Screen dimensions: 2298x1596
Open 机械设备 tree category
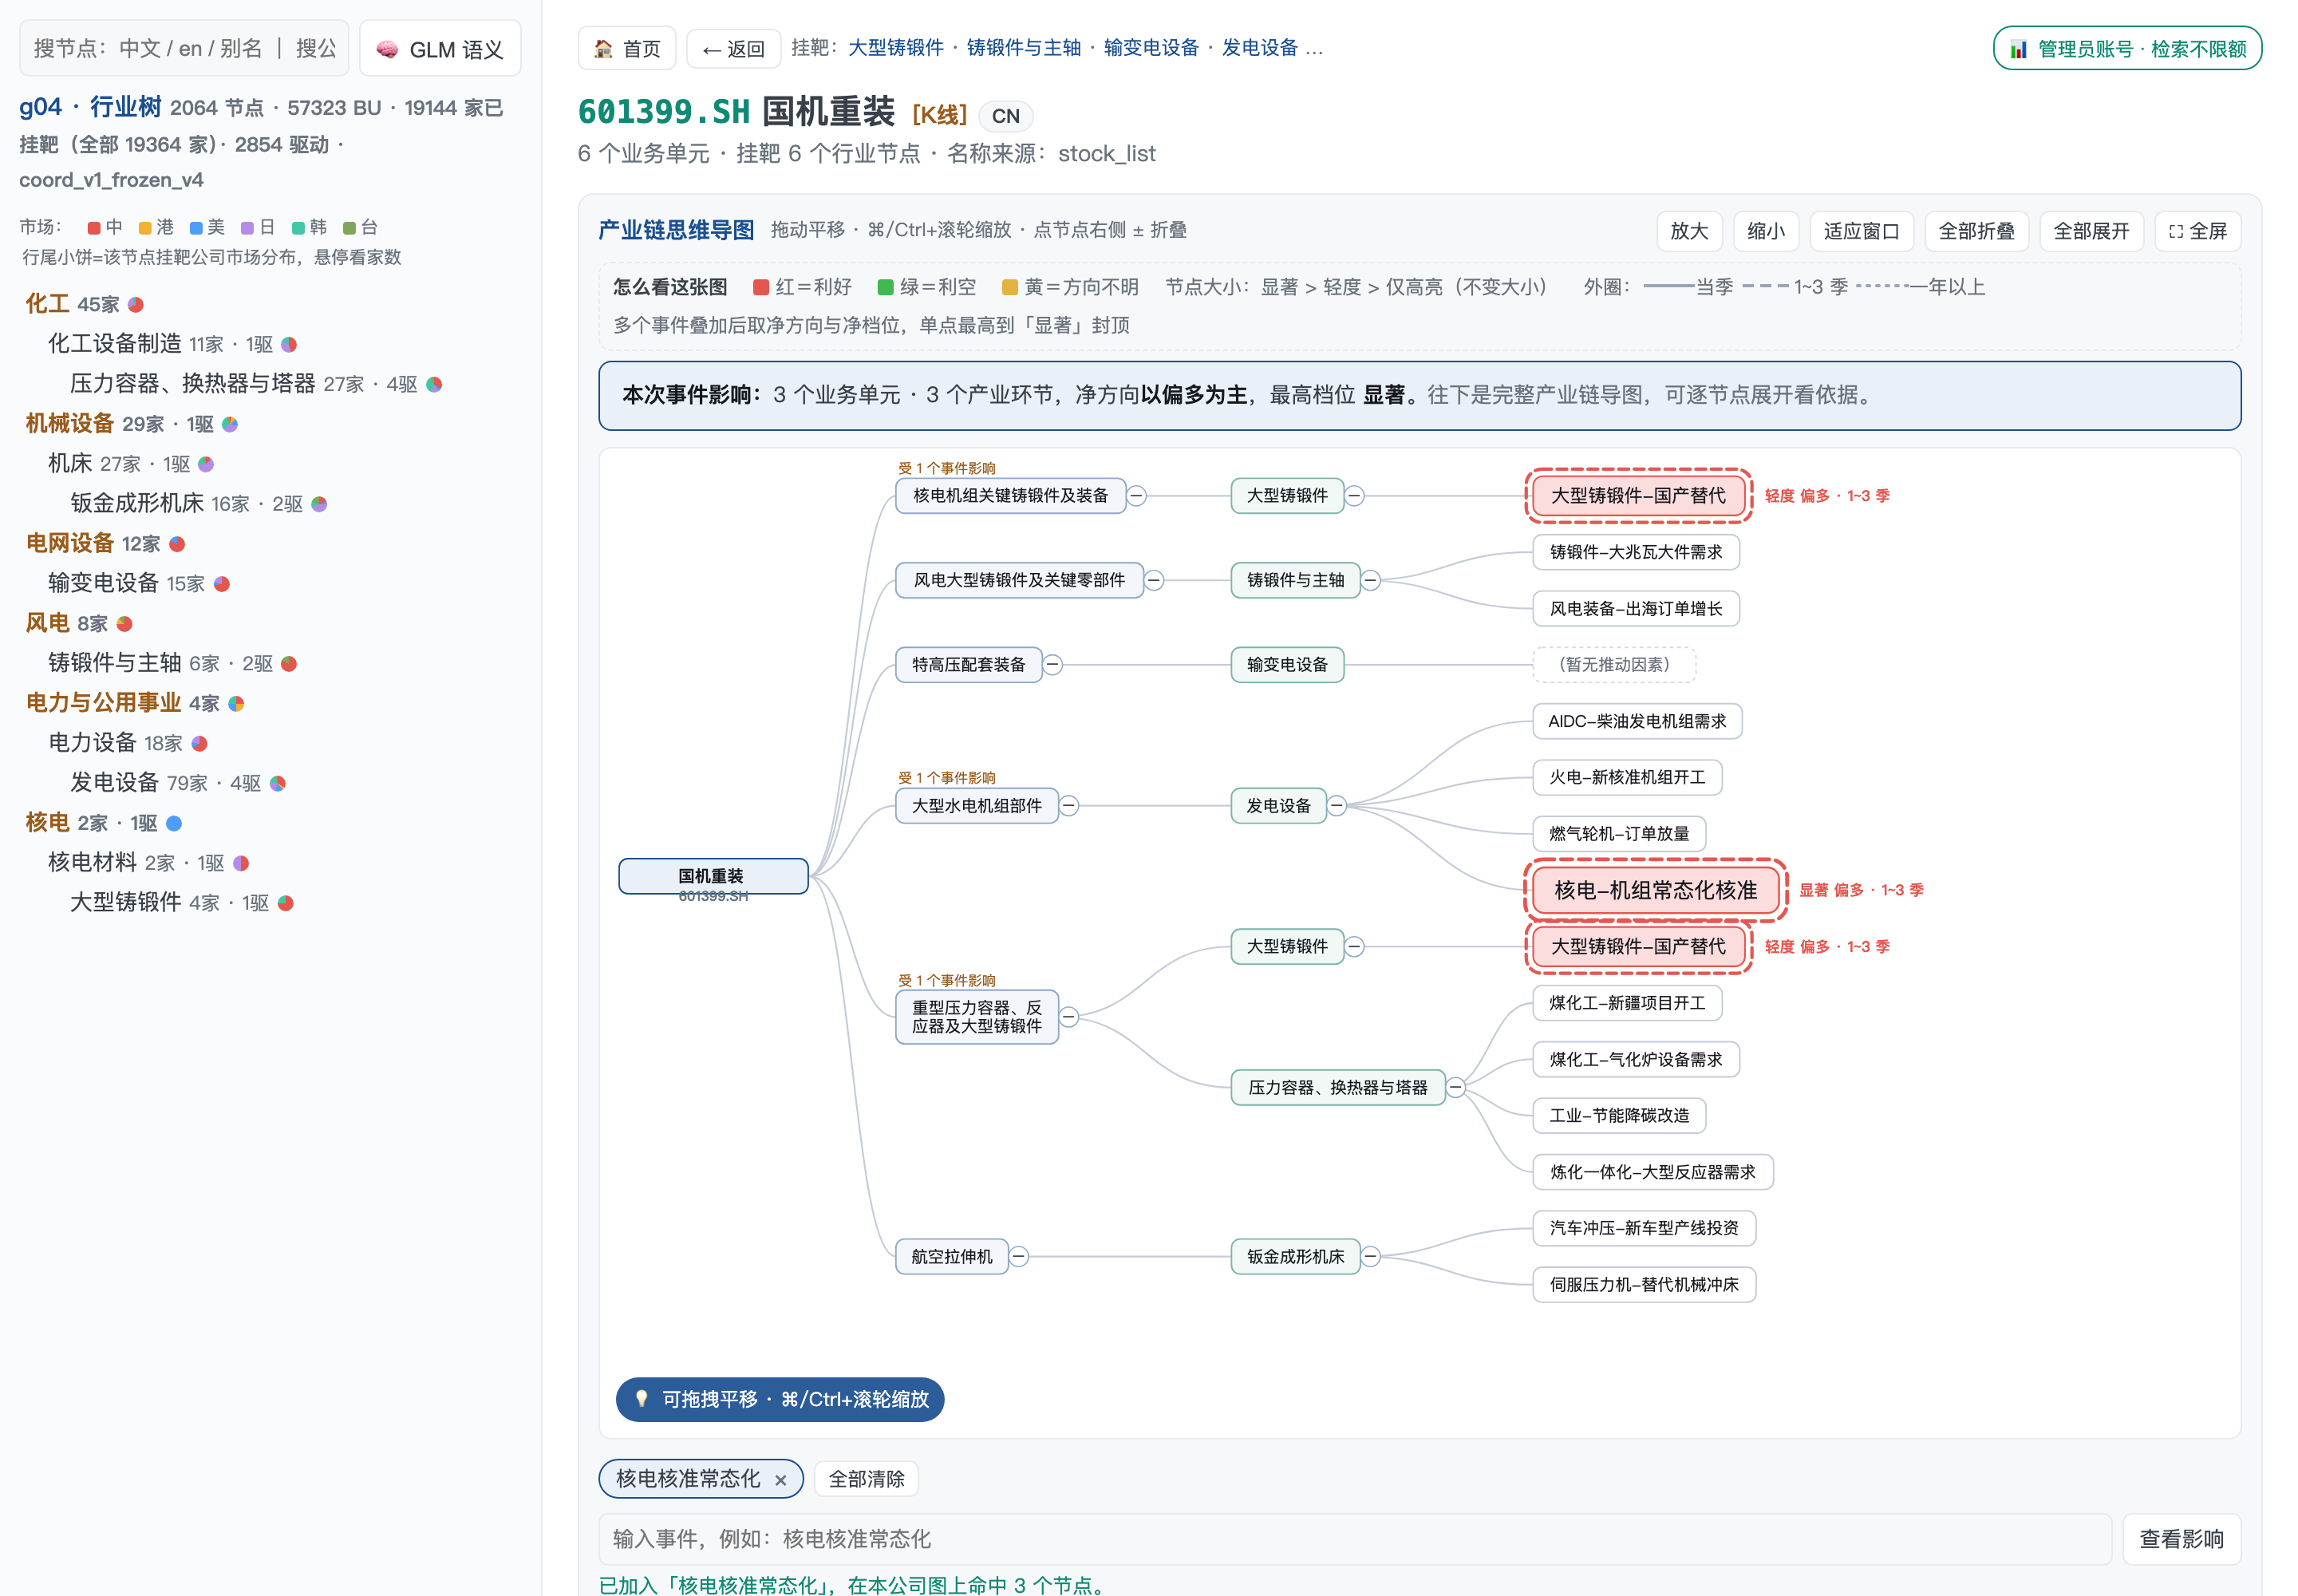(70, 424)
